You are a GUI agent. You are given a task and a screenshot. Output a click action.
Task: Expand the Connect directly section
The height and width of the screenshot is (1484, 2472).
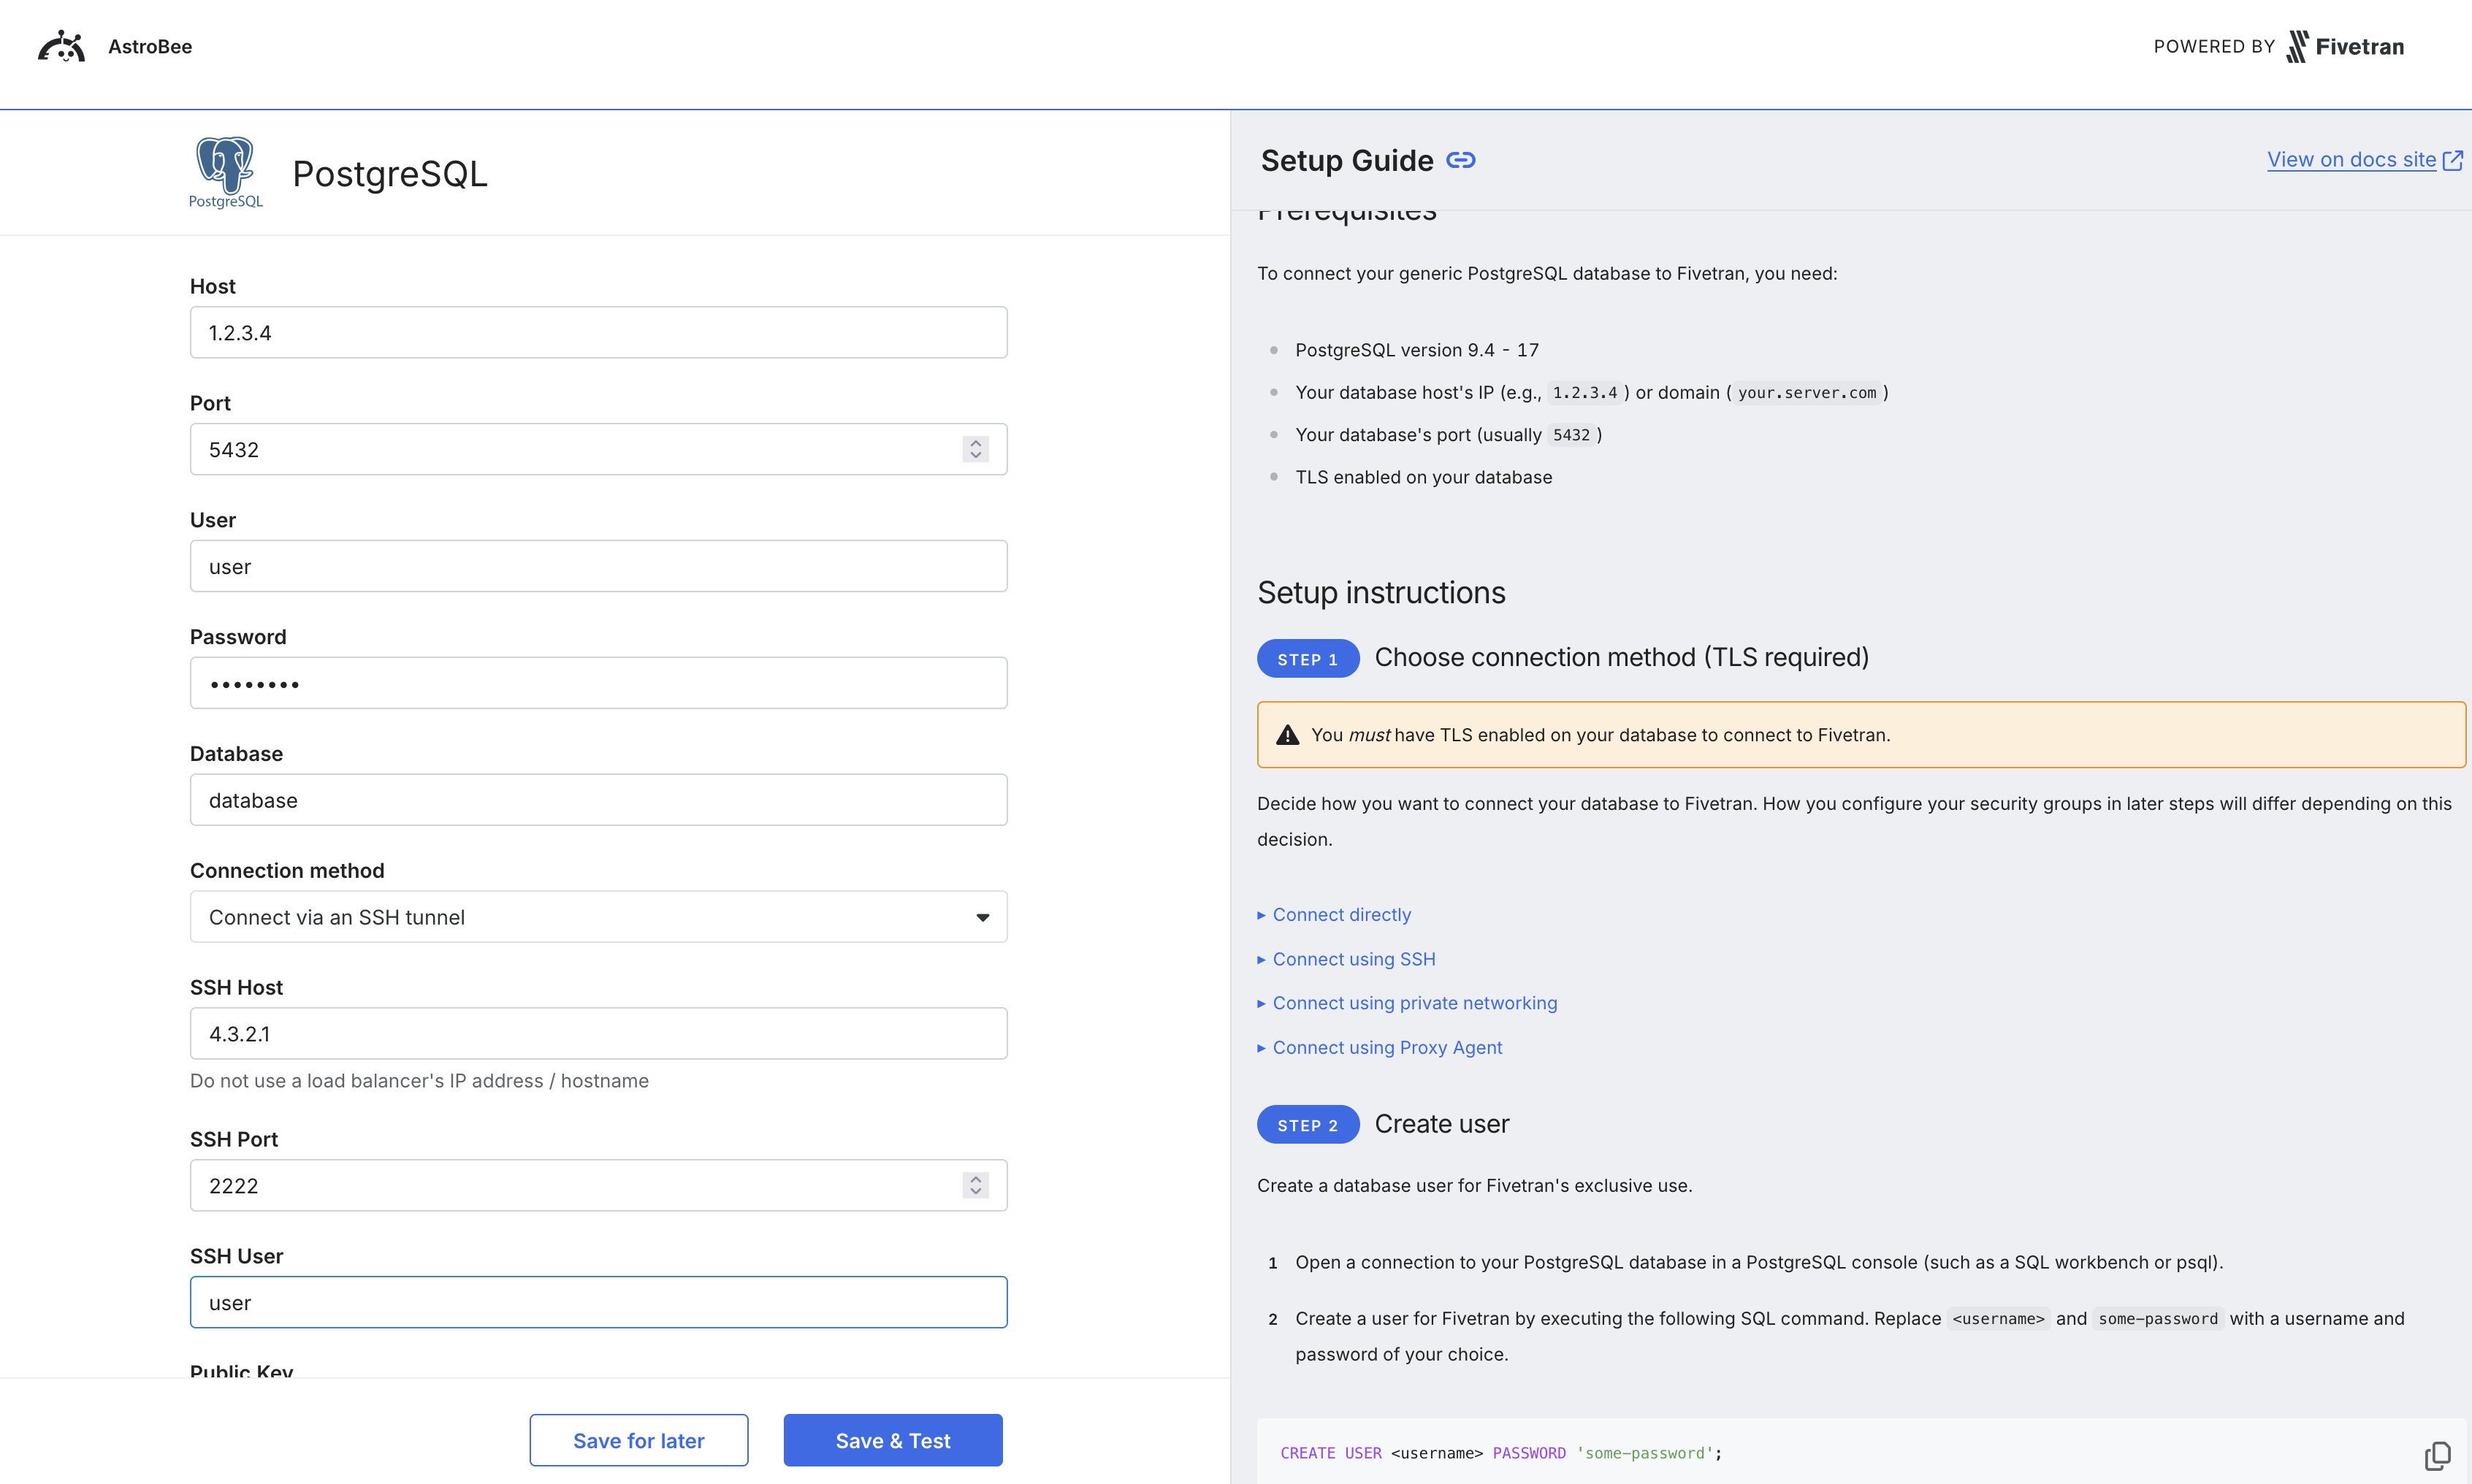pyautogui.click(x=1341, y=914)
